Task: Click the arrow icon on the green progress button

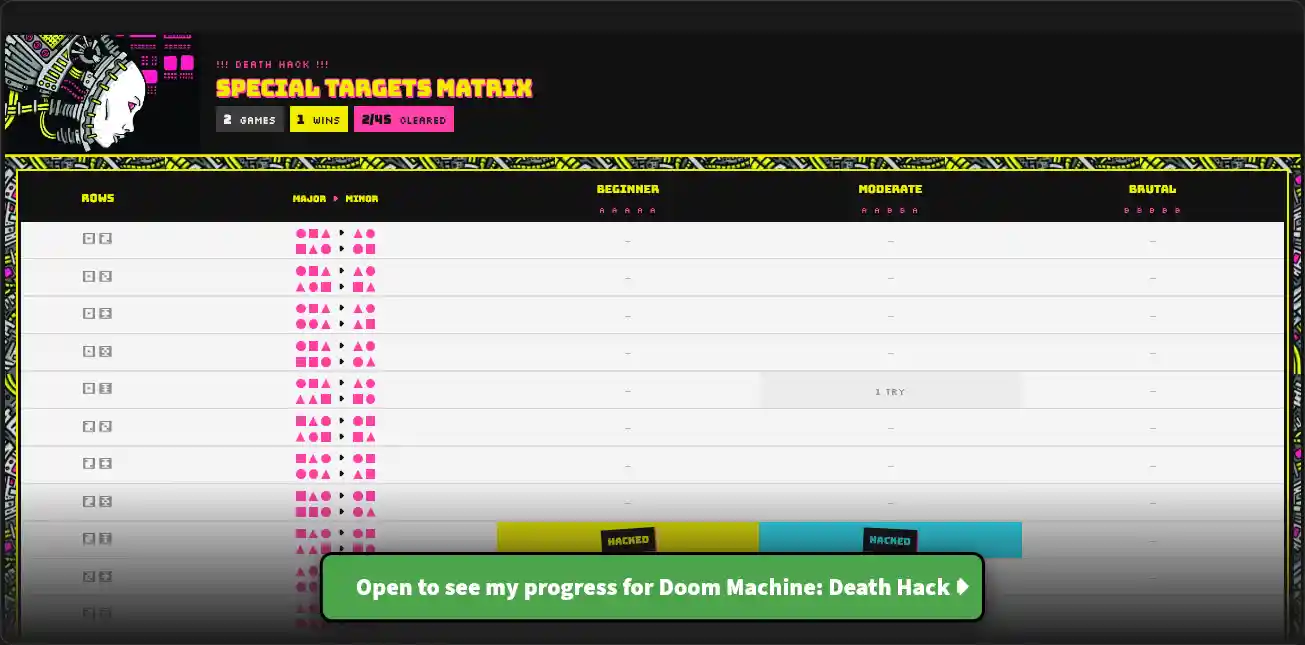Action: click(x=963, y=587)
